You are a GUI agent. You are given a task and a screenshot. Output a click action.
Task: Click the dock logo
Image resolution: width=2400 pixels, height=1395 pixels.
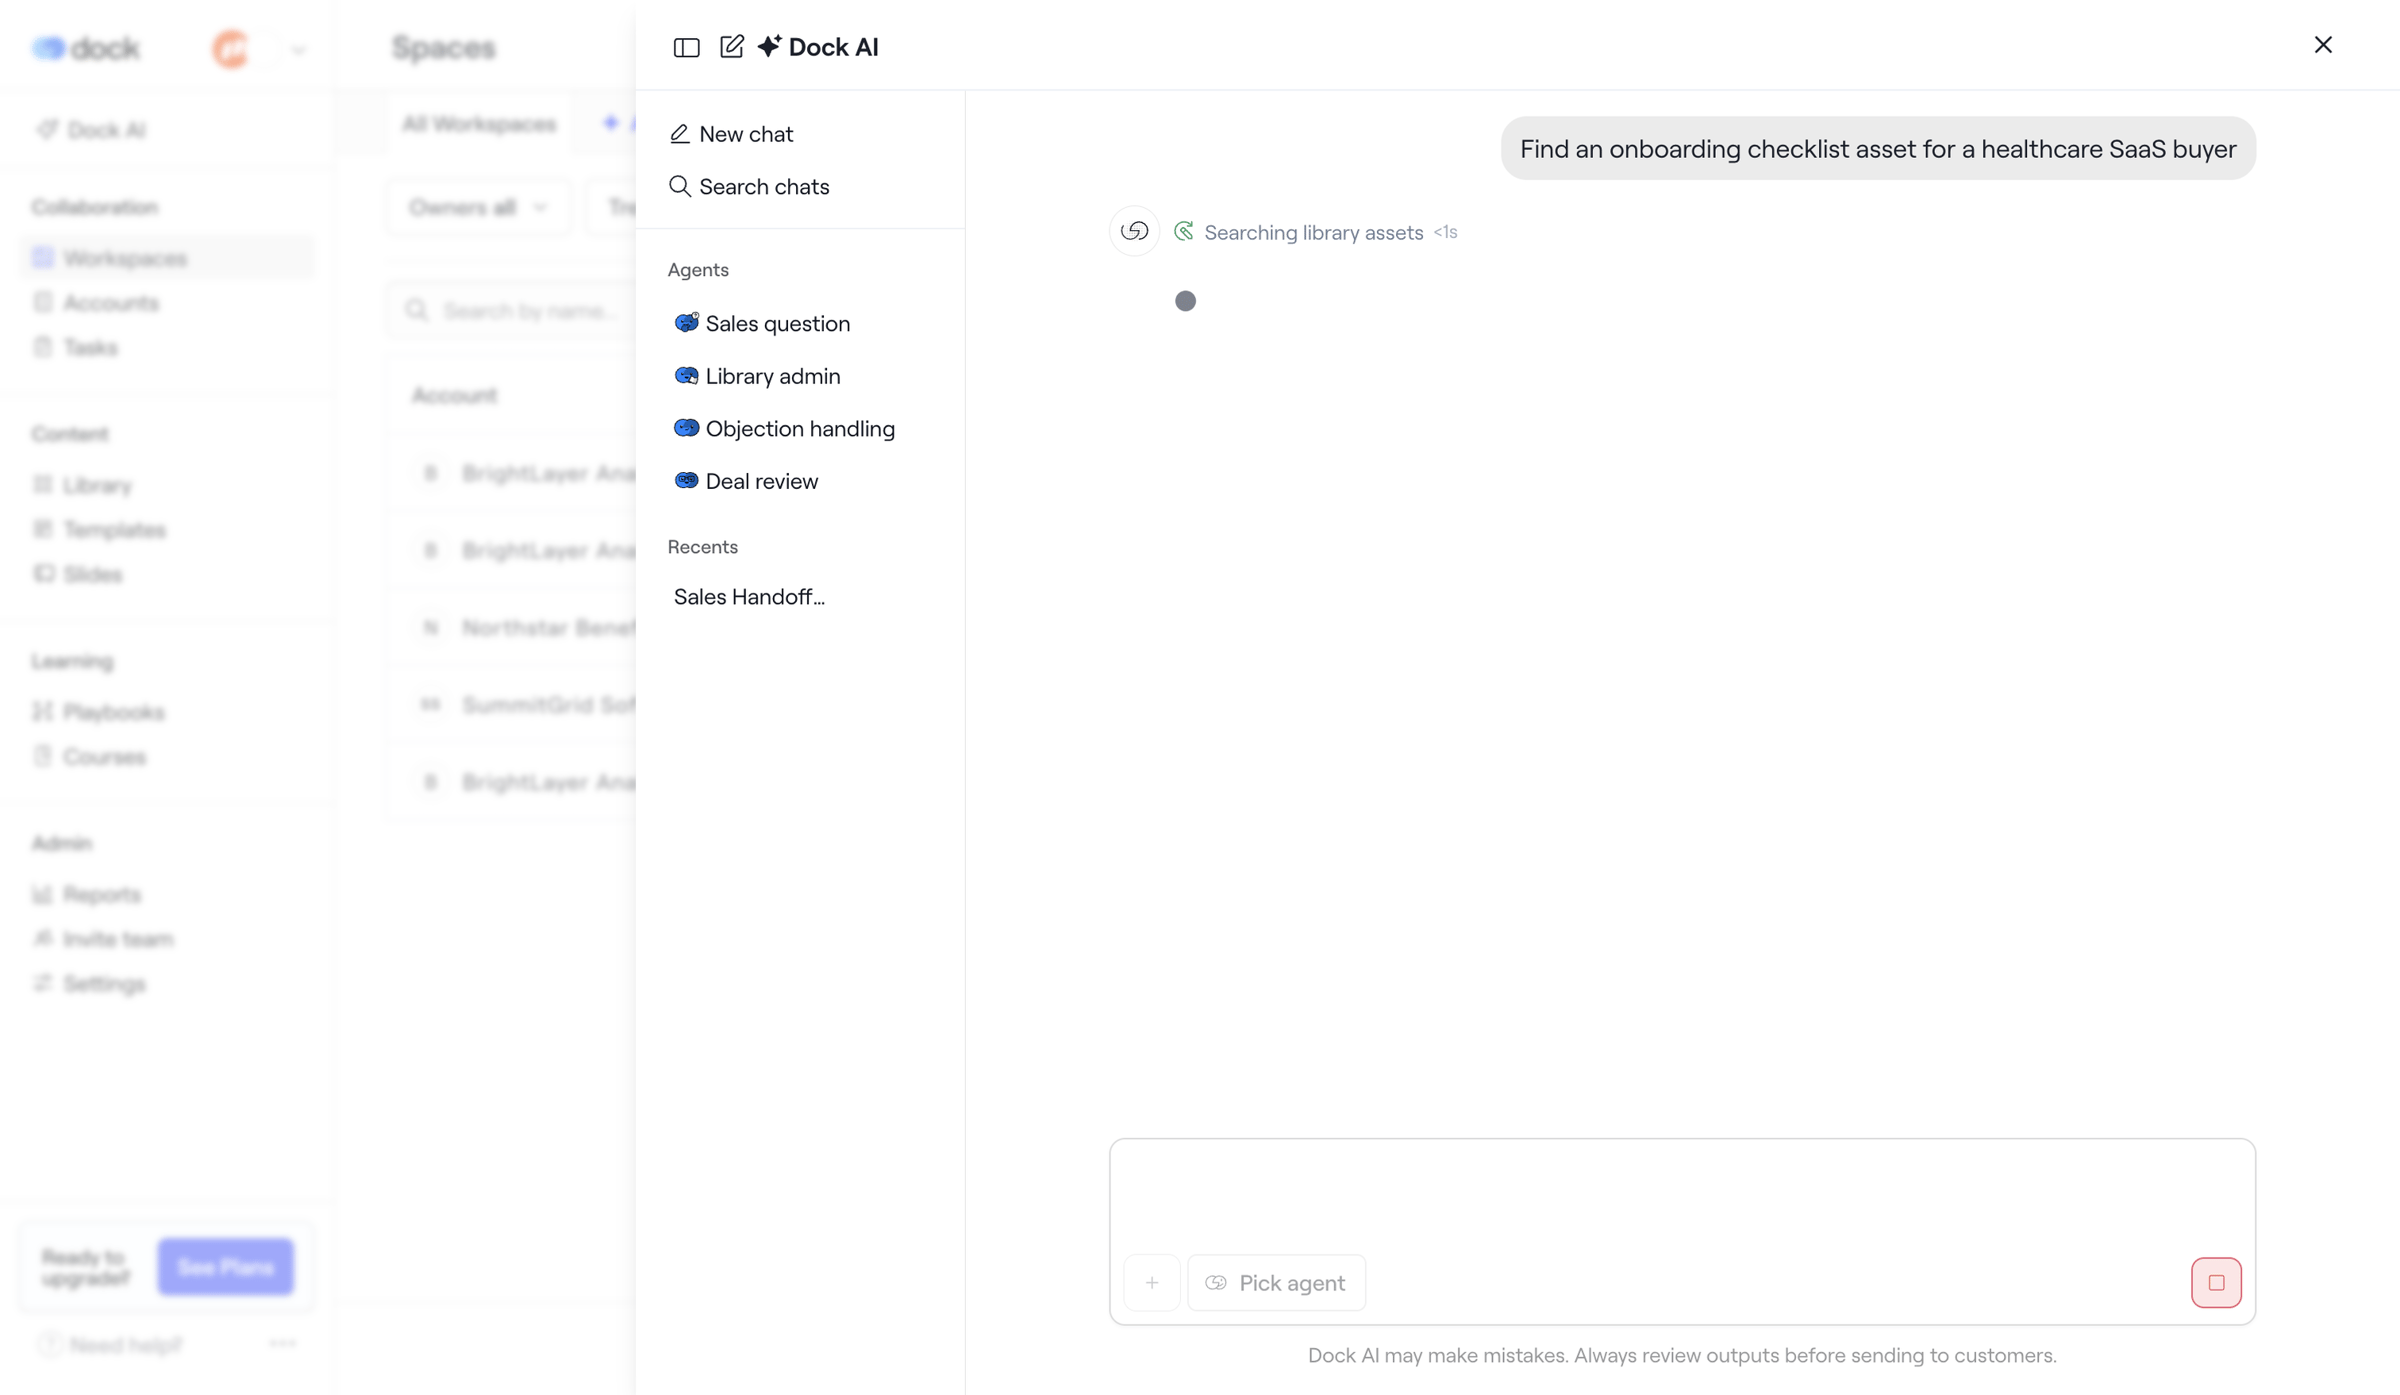85,48
